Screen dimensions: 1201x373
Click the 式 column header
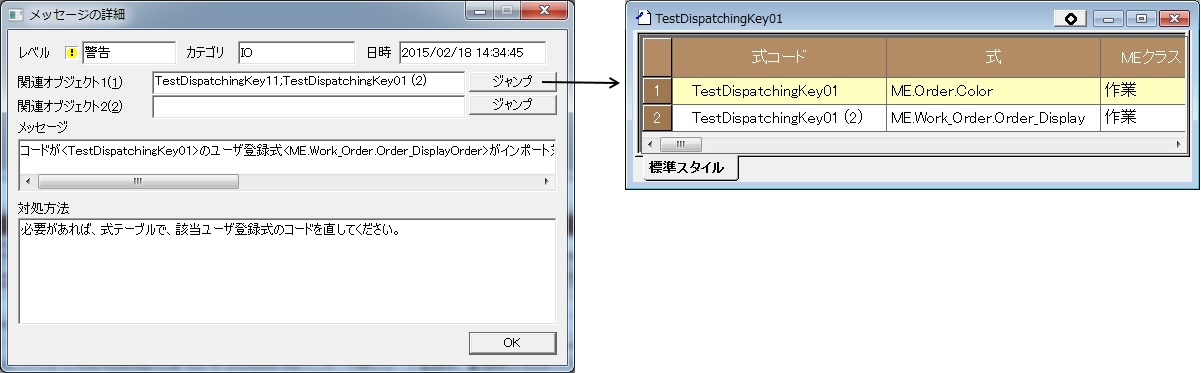coord(993,58)
